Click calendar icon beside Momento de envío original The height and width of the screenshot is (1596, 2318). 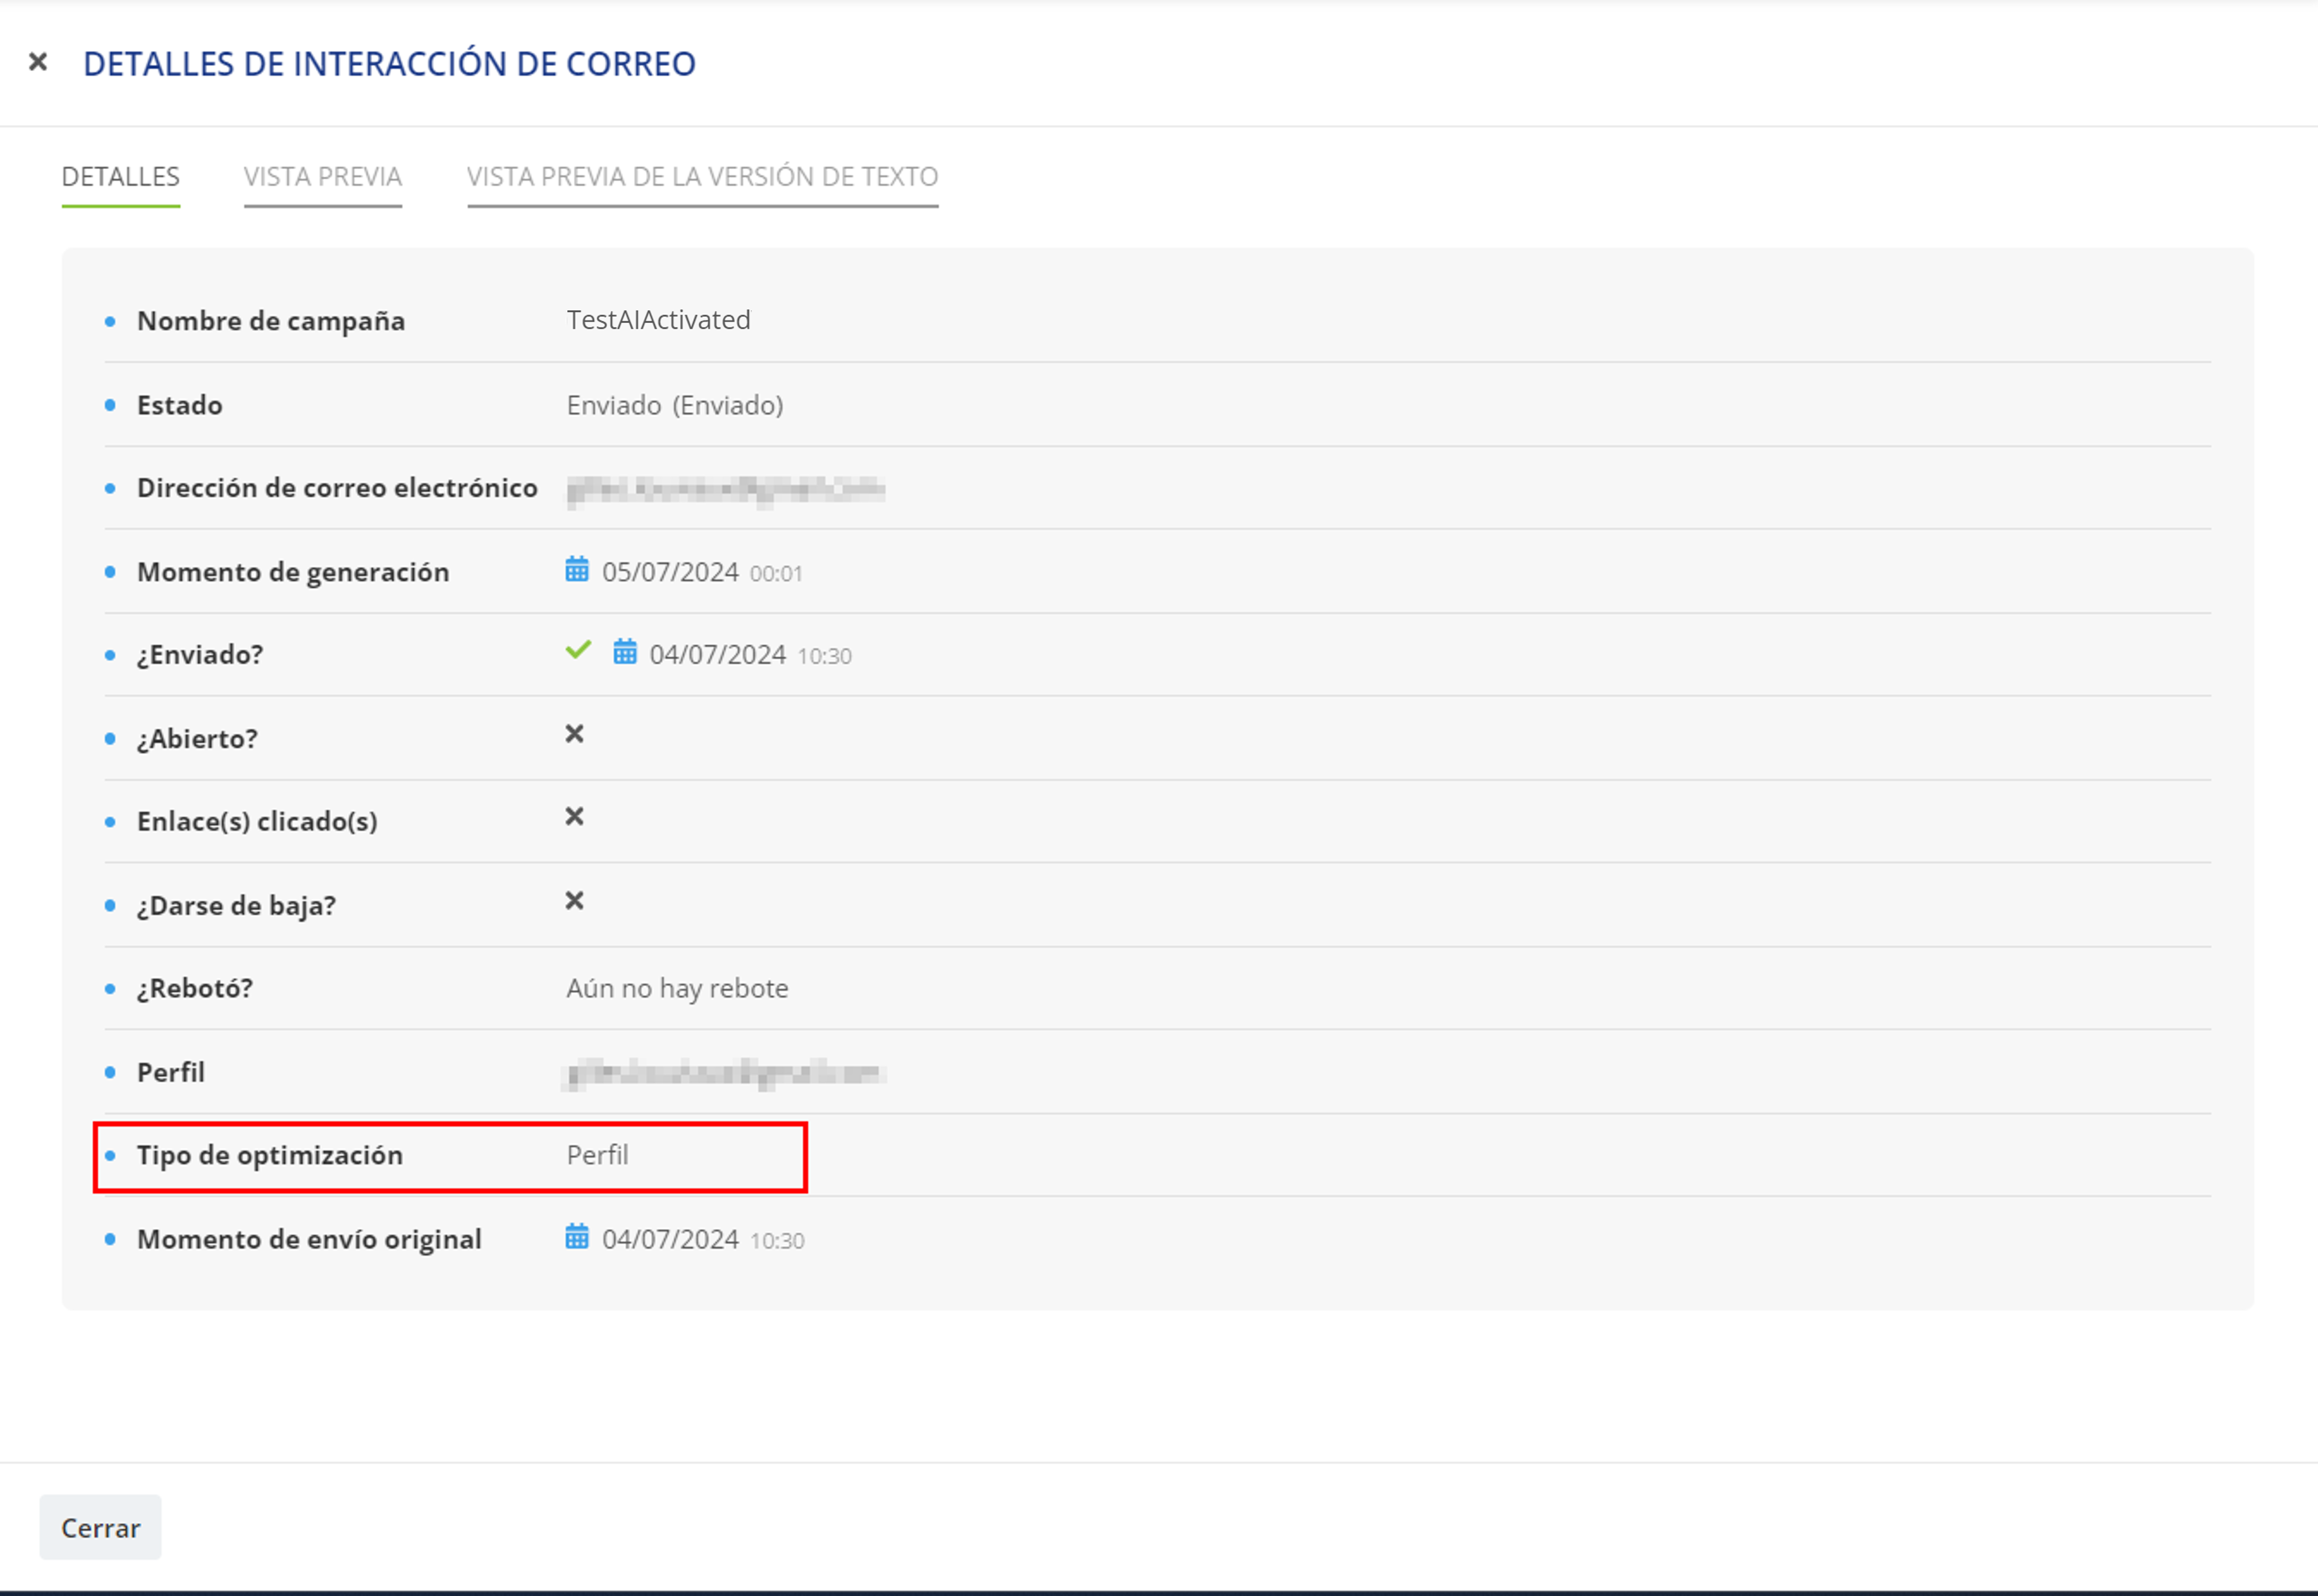click(577, 1237)
